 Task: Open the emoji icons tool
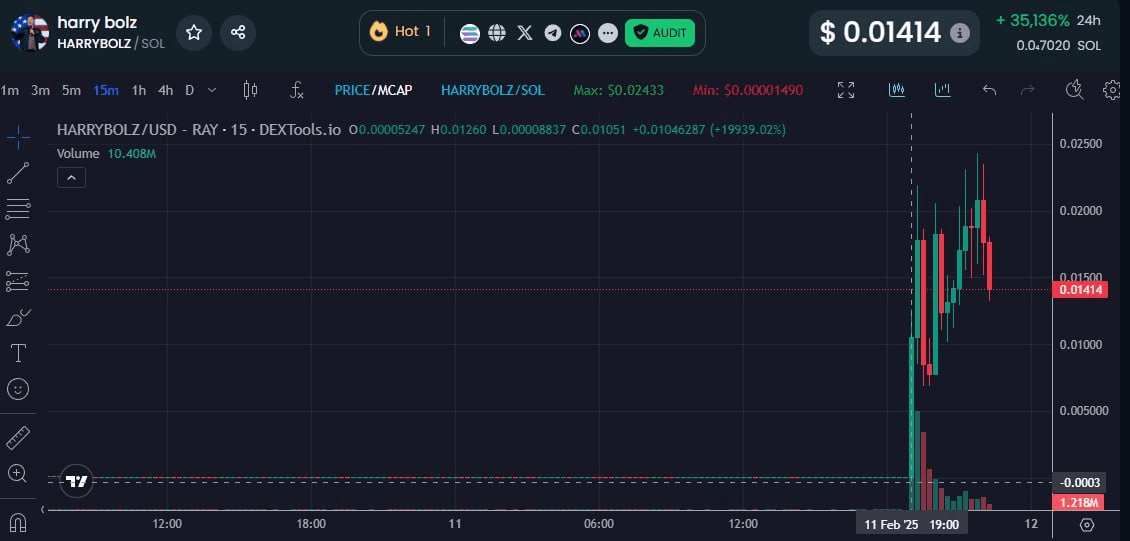(x=18, y=389)
